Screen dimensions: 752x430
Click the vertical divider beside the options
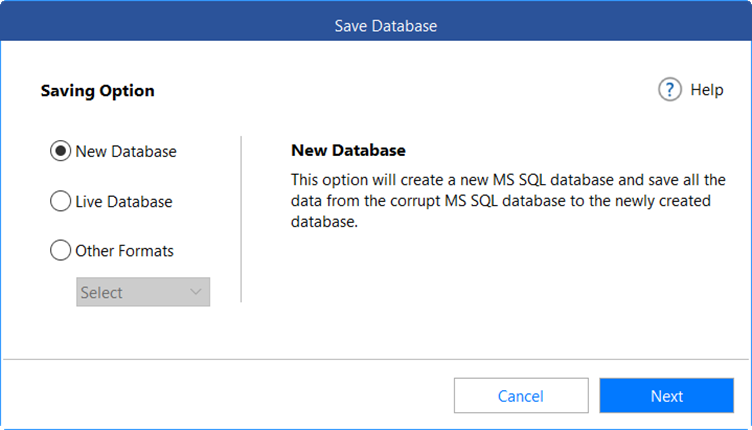[x=241, y=220]
